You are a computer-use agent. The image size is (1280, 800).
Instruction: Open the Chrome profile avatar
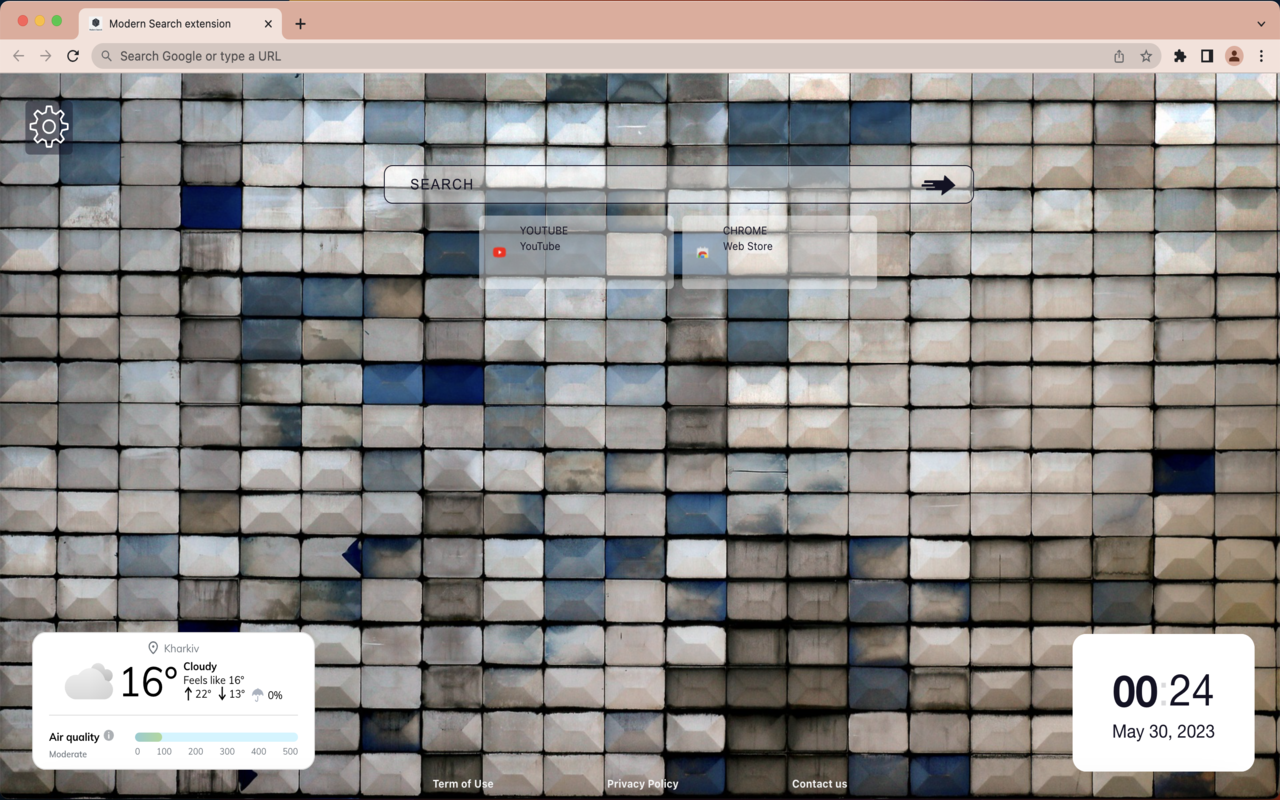click(x=1234, y=56)
